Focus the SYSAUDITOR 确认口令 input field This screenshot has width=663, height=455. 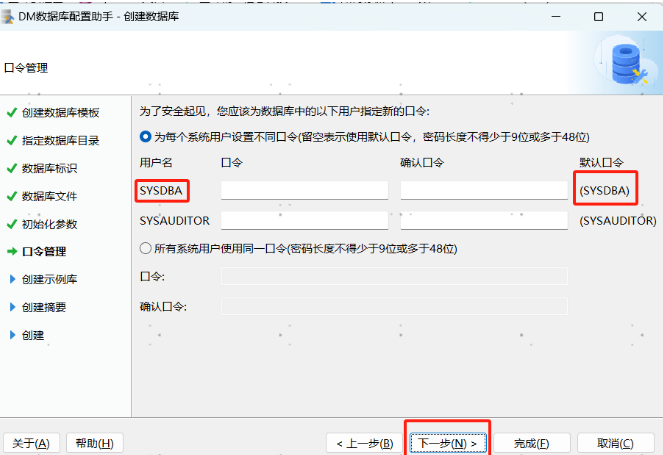point(484,221)
